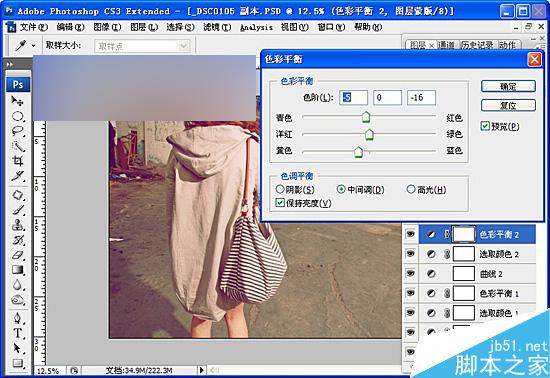Select the Clone Stamp tool
Image resolution: width=550 pixels, height=378 pixels.
(x=17, y=225)
